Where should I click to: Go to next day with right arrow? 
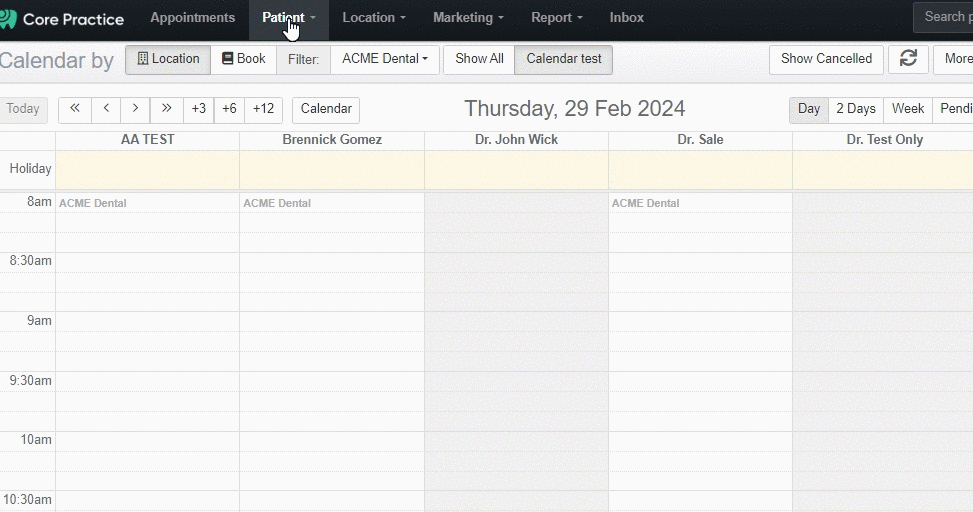click(x=135, y=109)
